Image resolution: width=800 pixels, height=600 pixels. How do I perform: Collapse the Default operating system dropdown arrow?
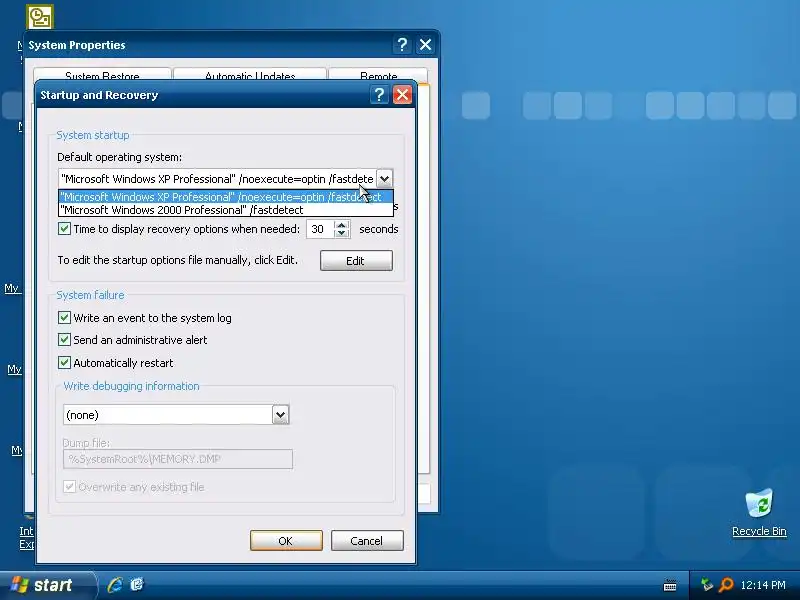point(384,179)
